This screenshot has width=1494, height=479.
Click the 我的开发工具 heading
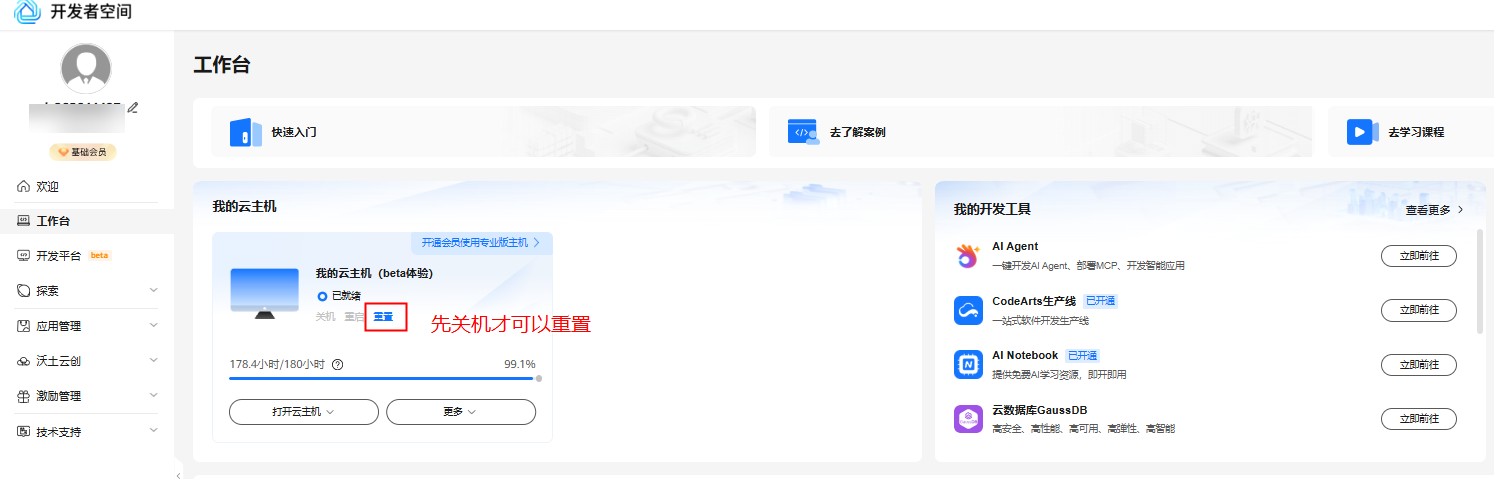click(x=992, y=210)
